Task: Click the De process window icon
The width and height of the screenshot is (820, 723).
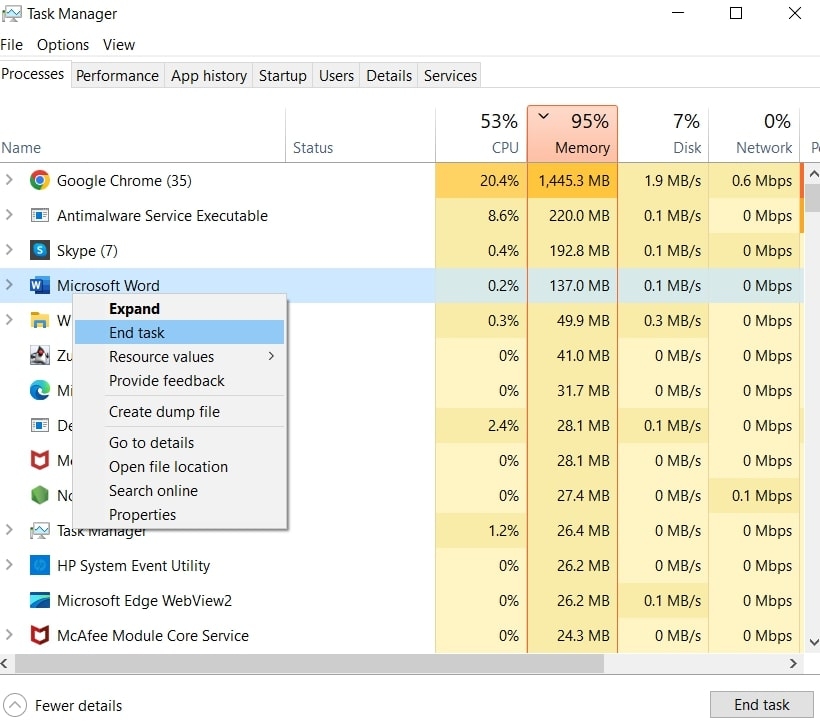Action: (x=40, y=426)
